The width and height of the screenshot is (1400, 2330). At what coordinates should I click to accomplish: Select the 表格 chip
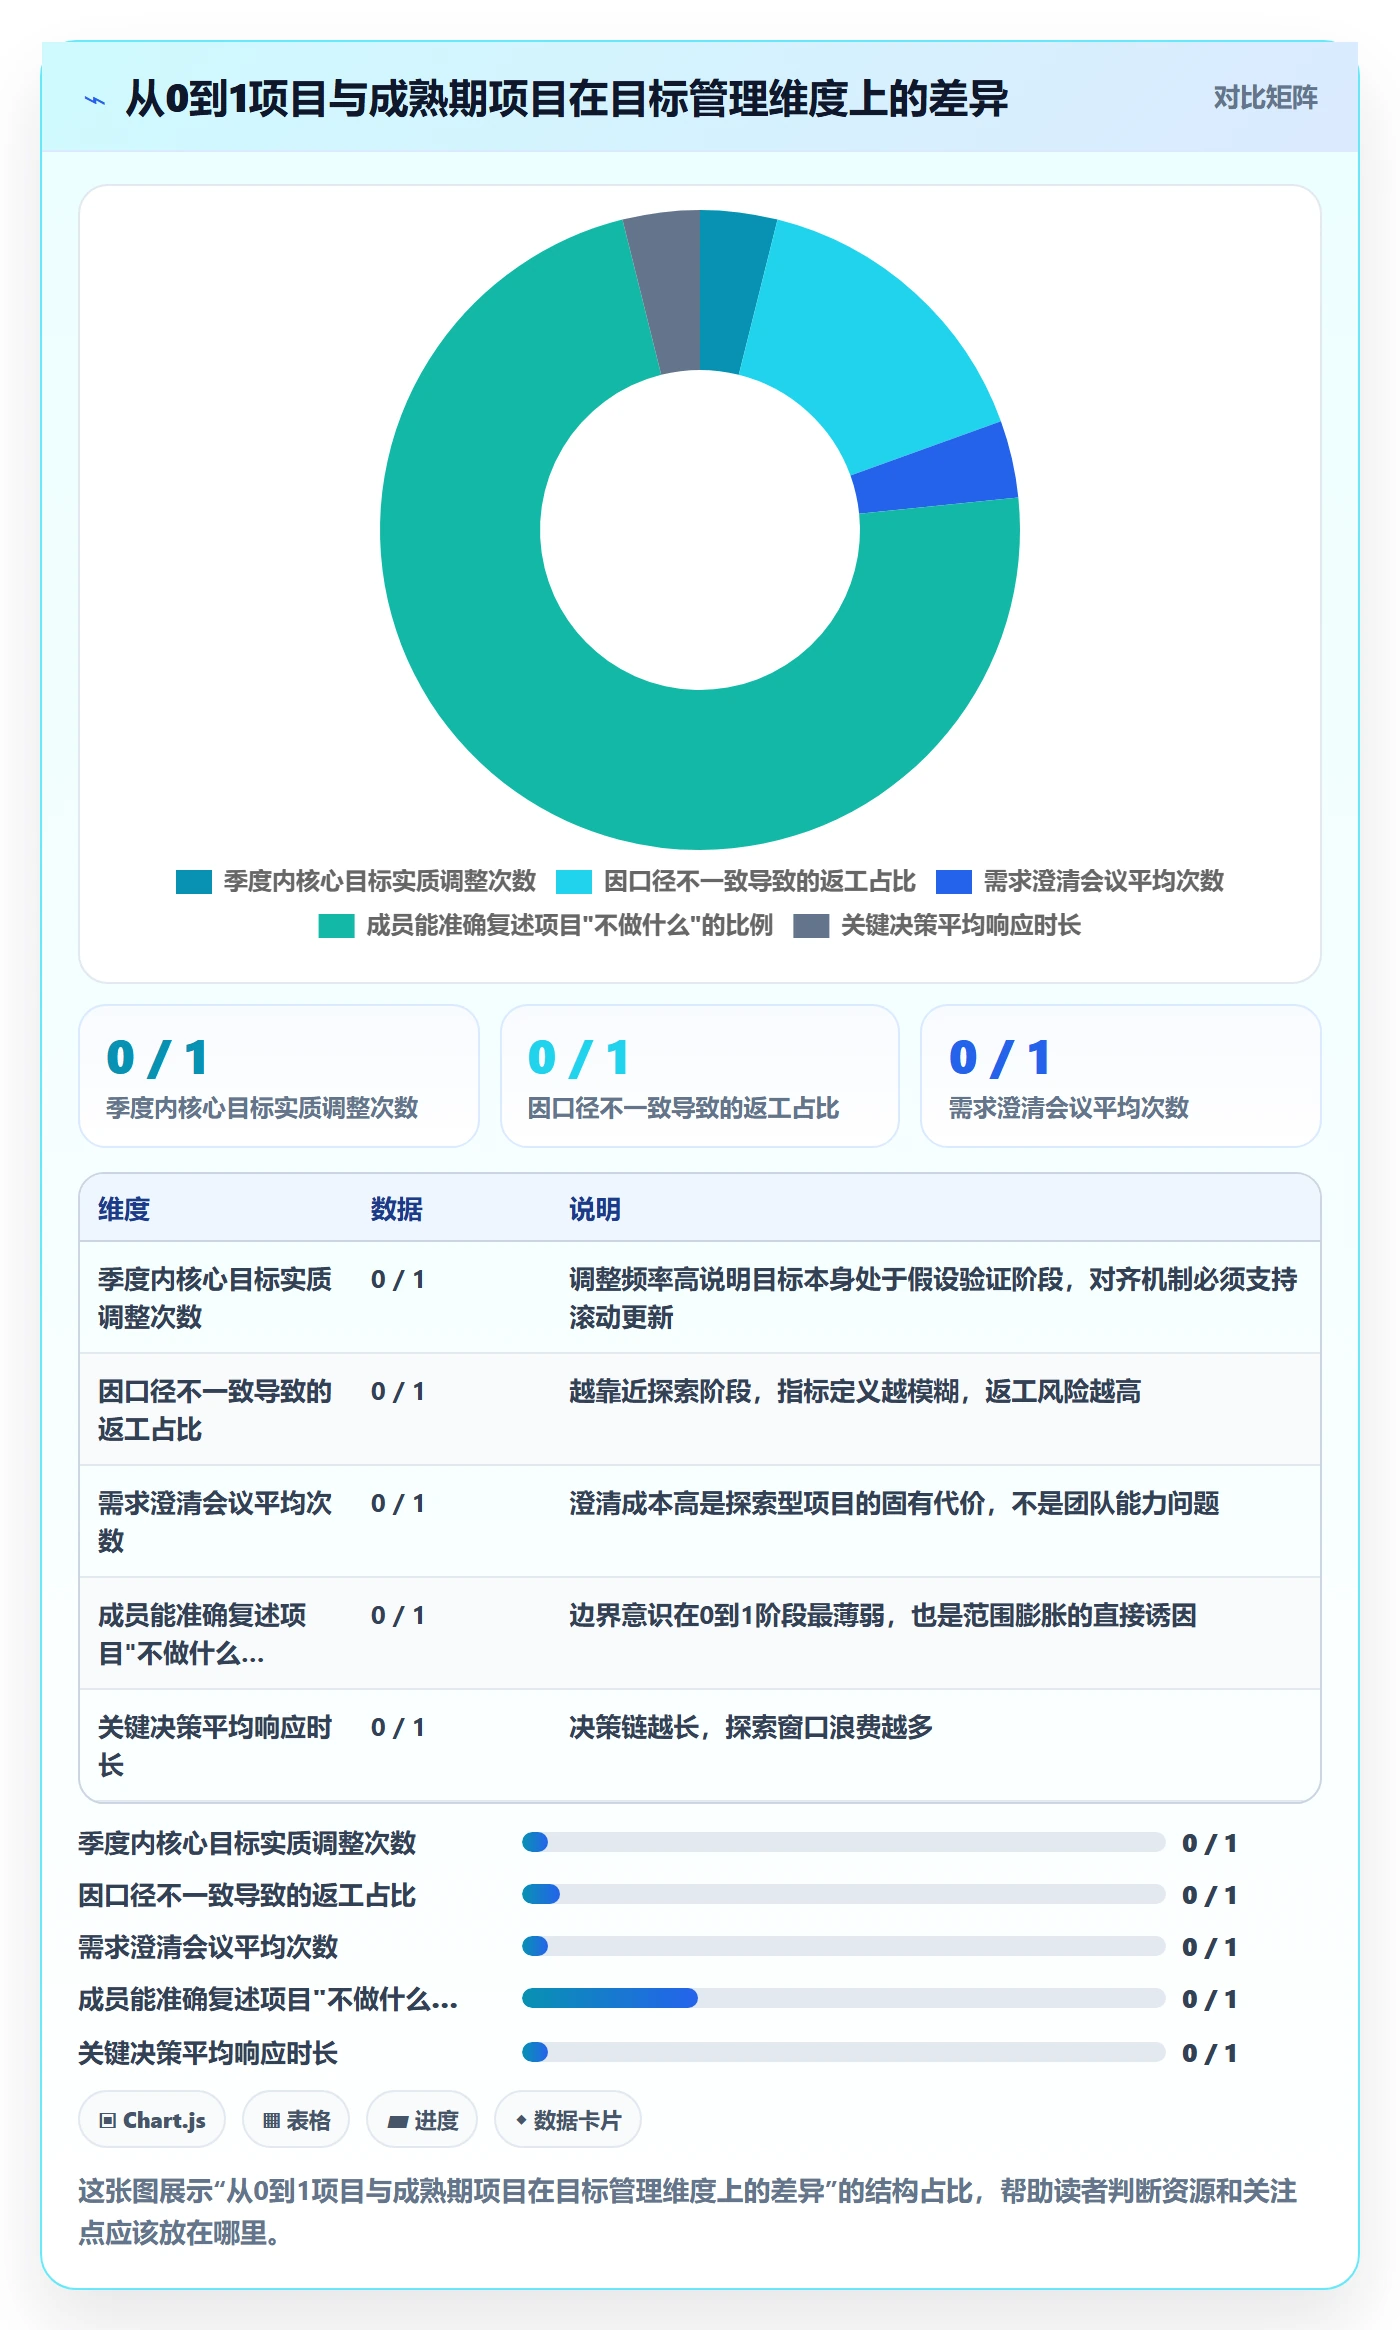pos(296,2119)
